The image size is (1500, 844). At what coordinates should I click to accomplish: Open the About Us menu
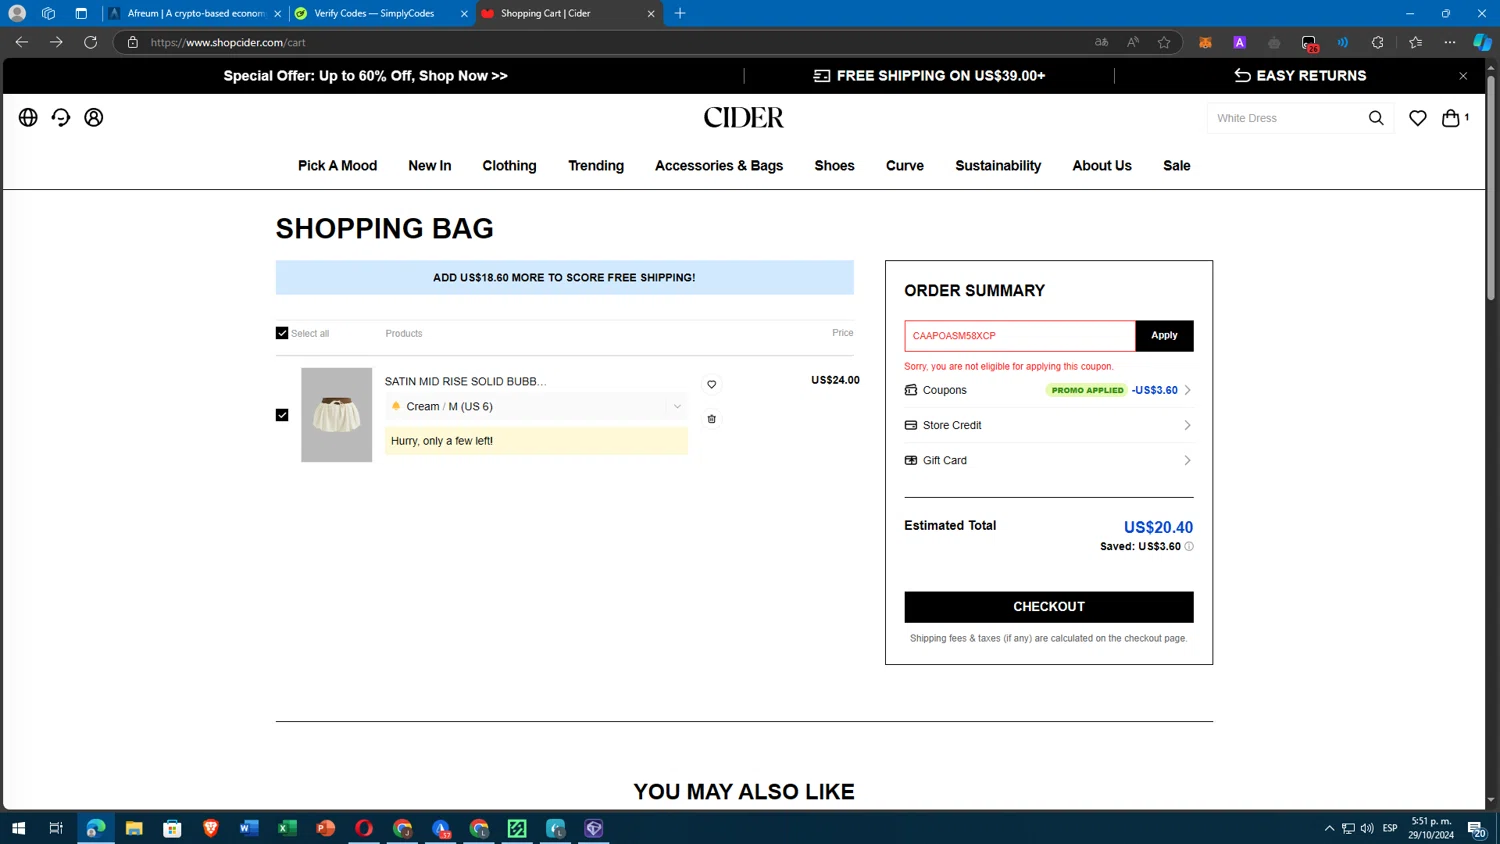1102,166
